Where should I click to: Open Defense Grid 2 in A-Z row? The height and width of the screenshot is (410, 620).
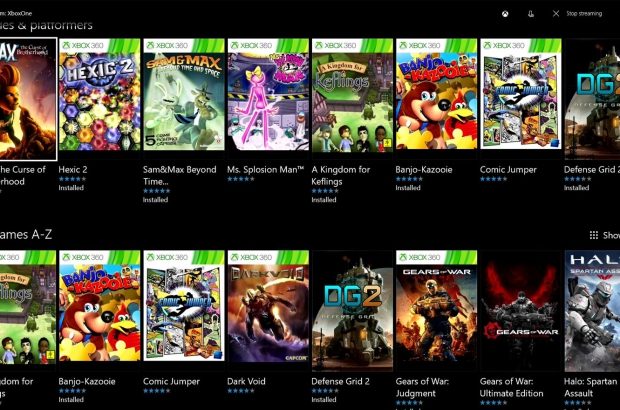pos(352,311)
